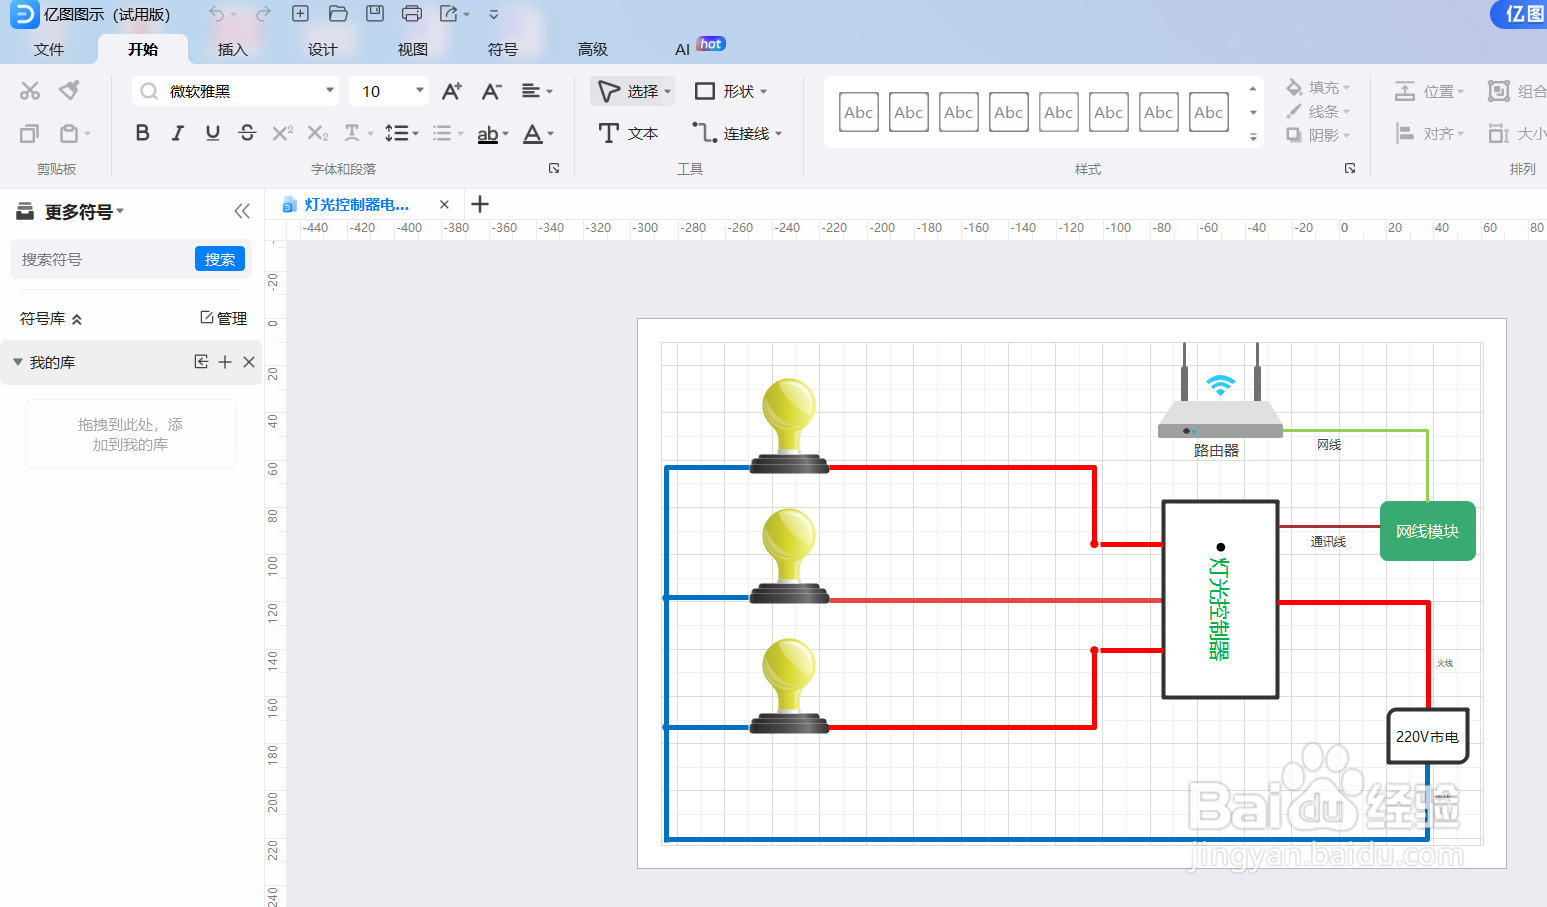Switch to the 符号 symbol tab

click(503, 49)
